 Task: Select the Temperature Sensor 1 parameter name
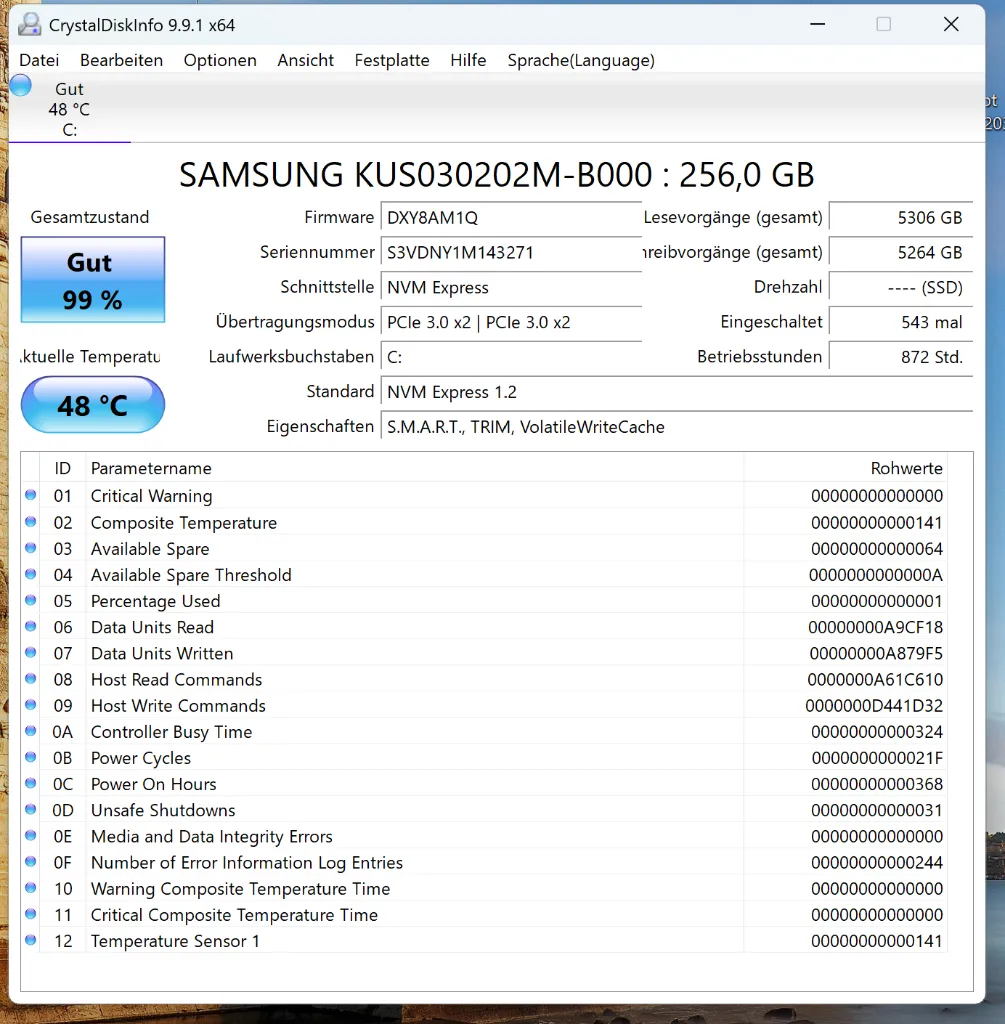[175, 941]
